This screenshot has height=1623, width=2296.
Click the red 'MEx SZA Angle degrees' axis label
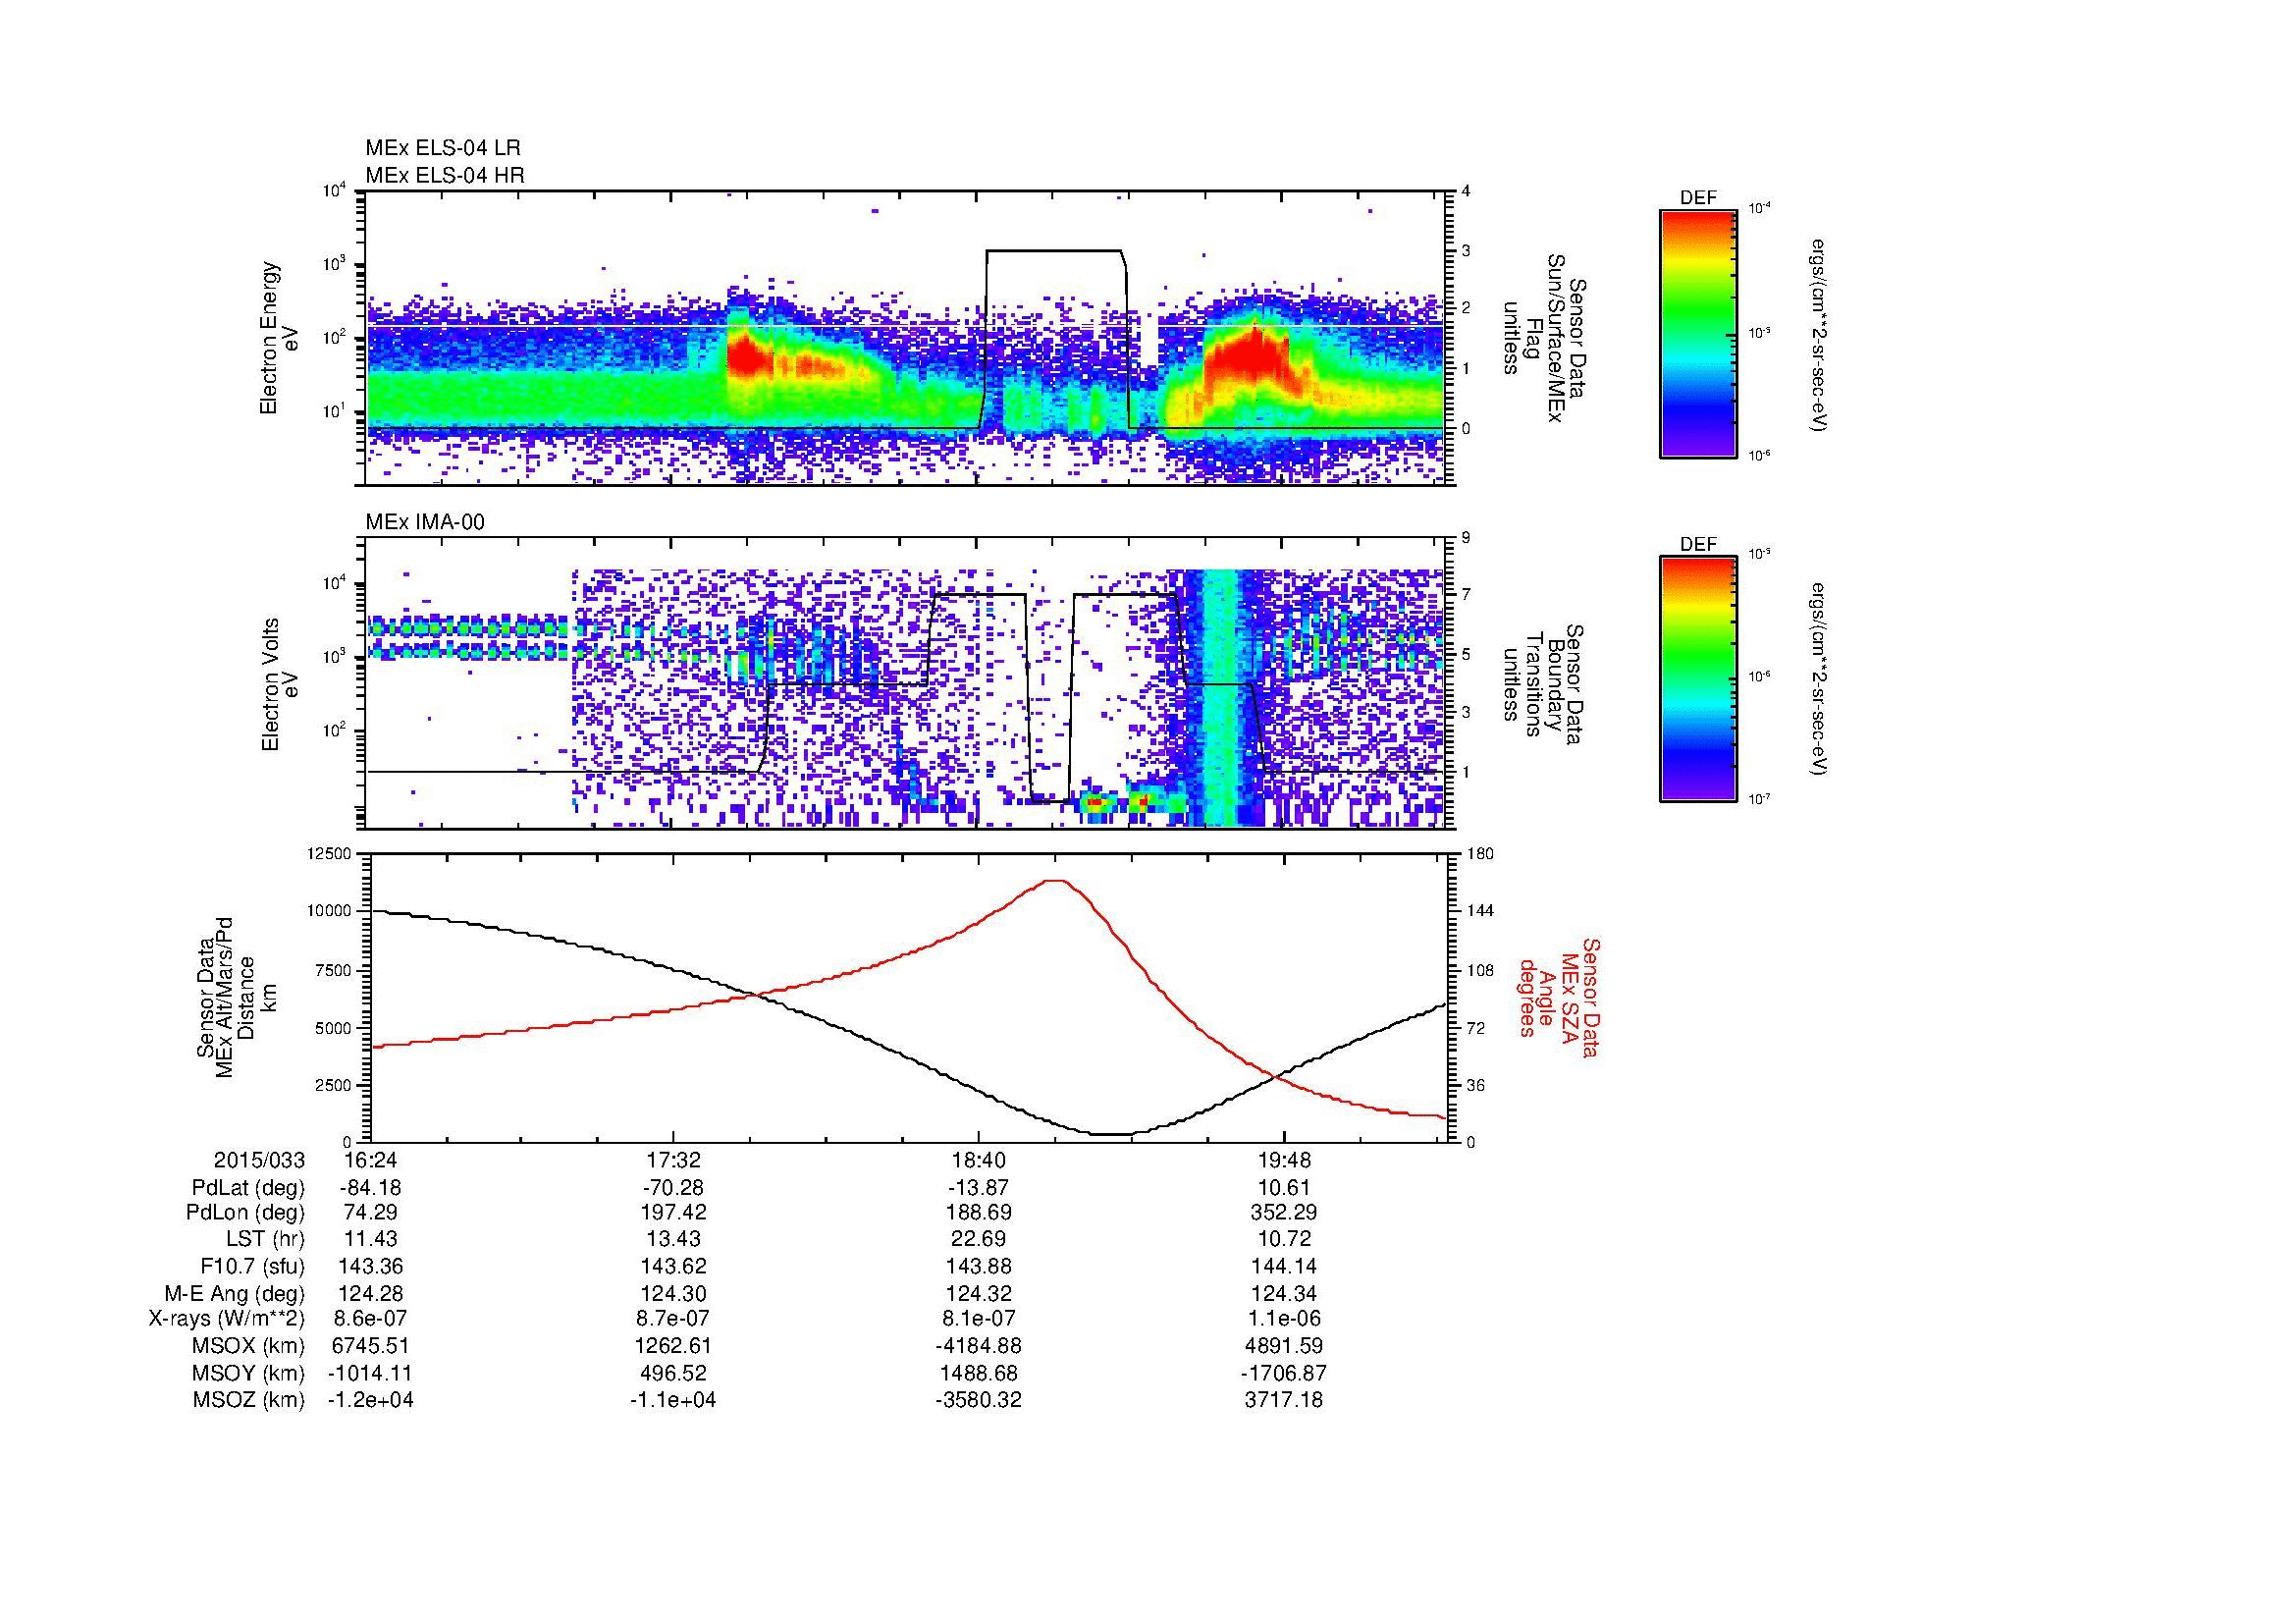(1558, 997)
